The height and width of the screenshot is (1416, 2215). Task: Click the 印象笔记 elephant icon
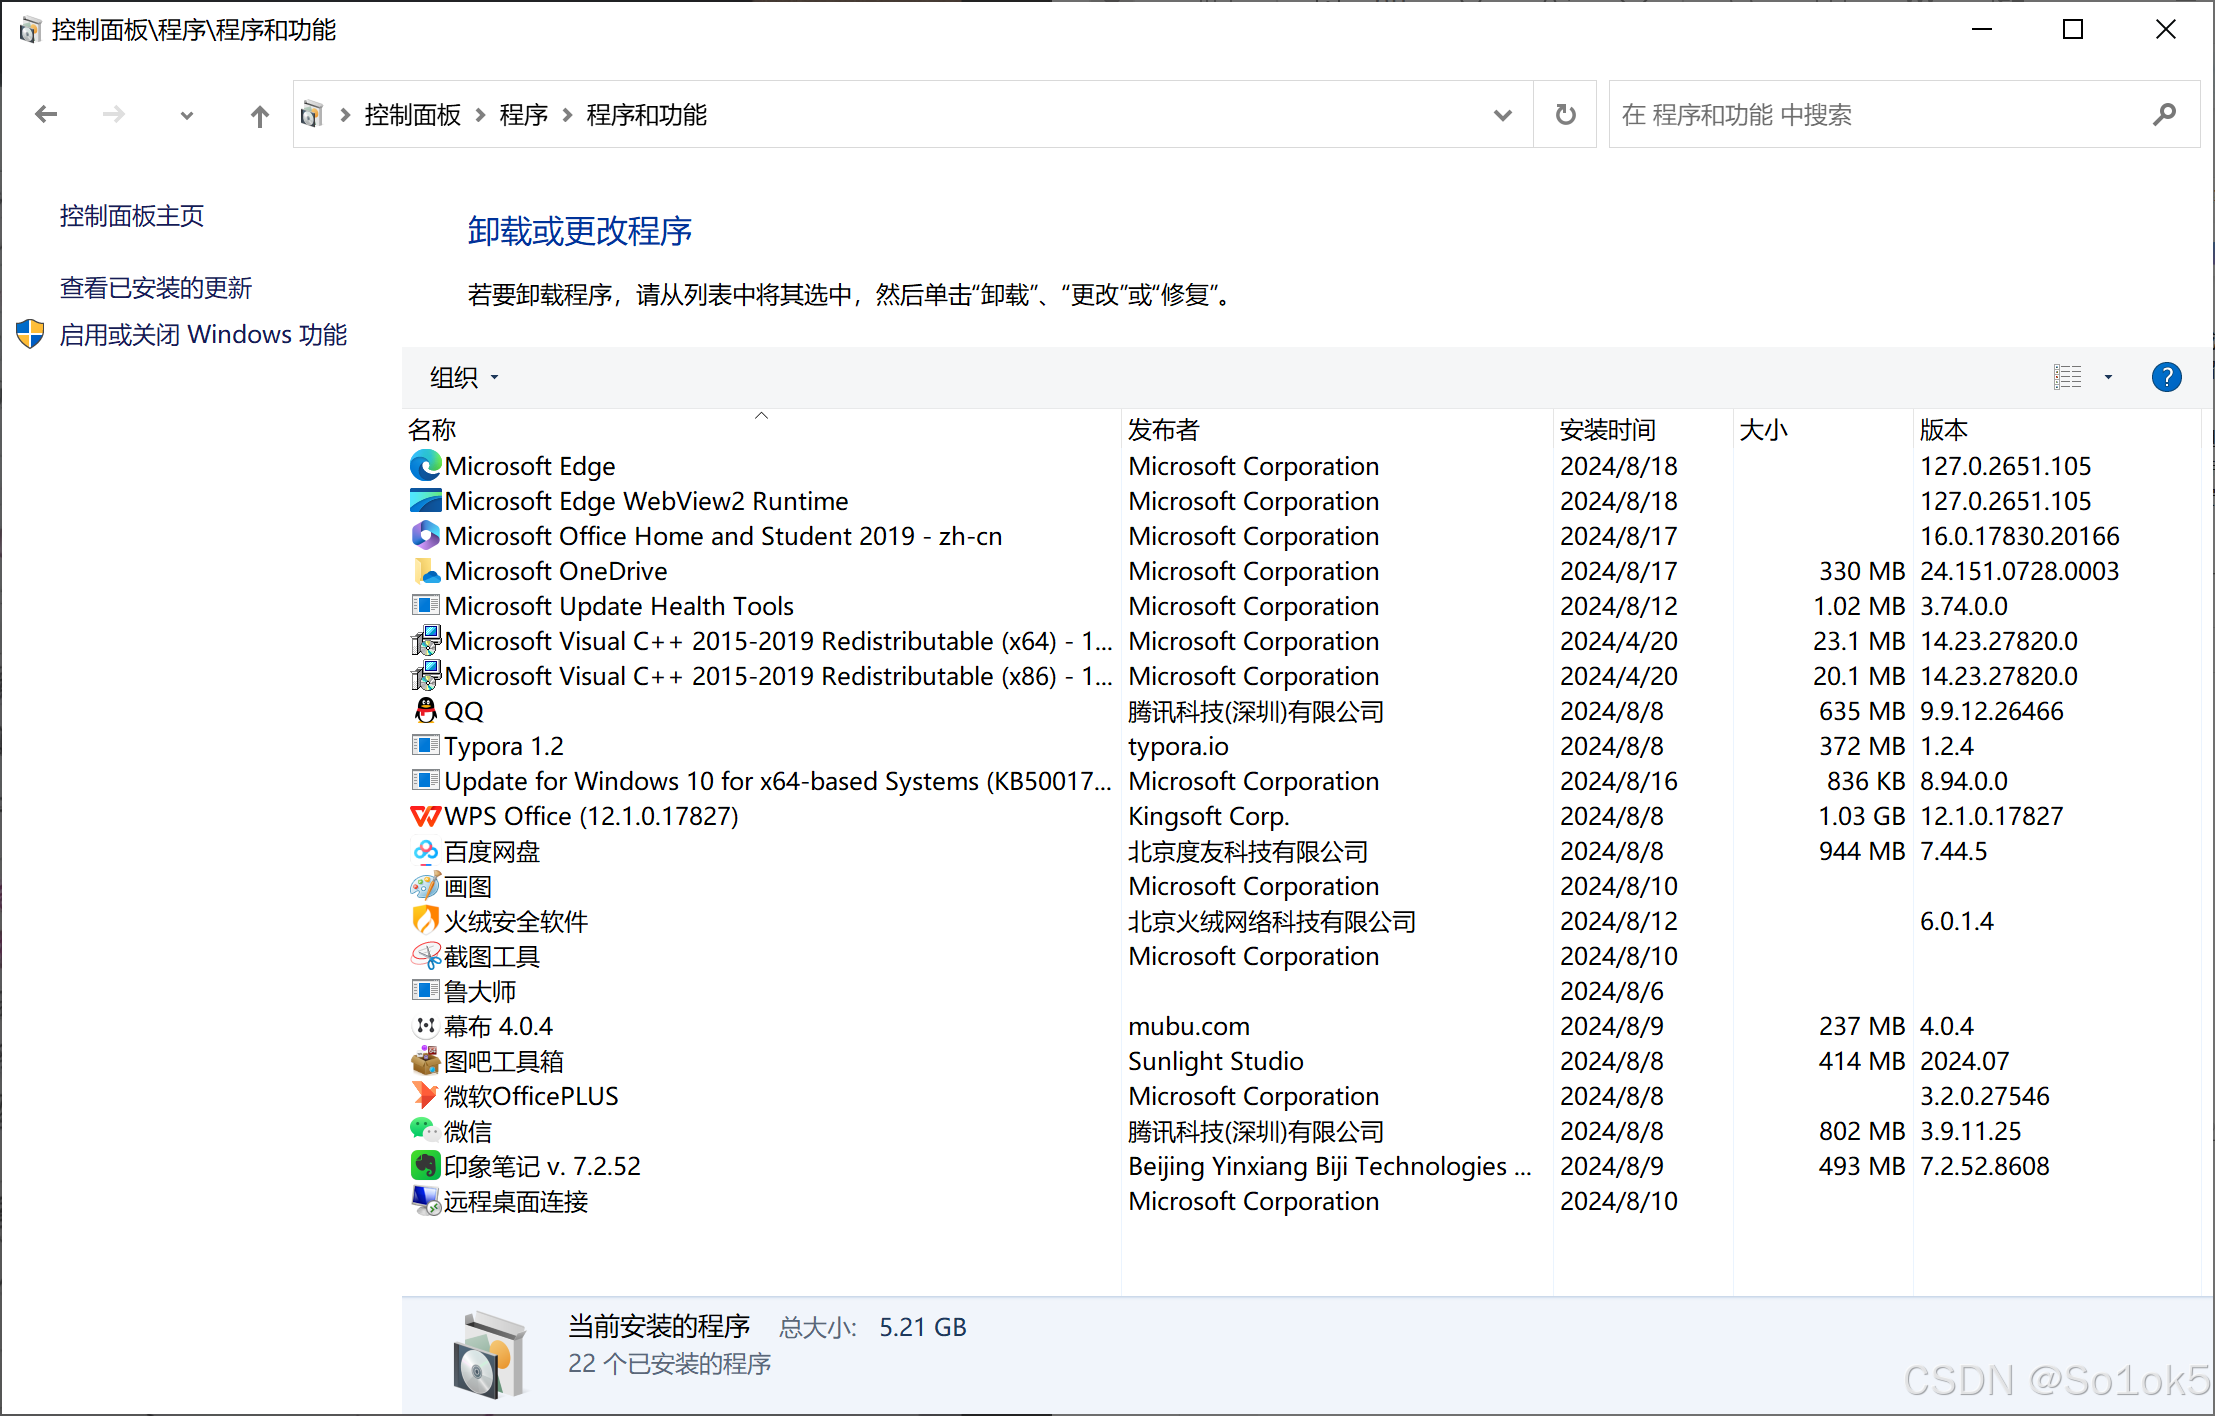click(x=425, y=1166)
